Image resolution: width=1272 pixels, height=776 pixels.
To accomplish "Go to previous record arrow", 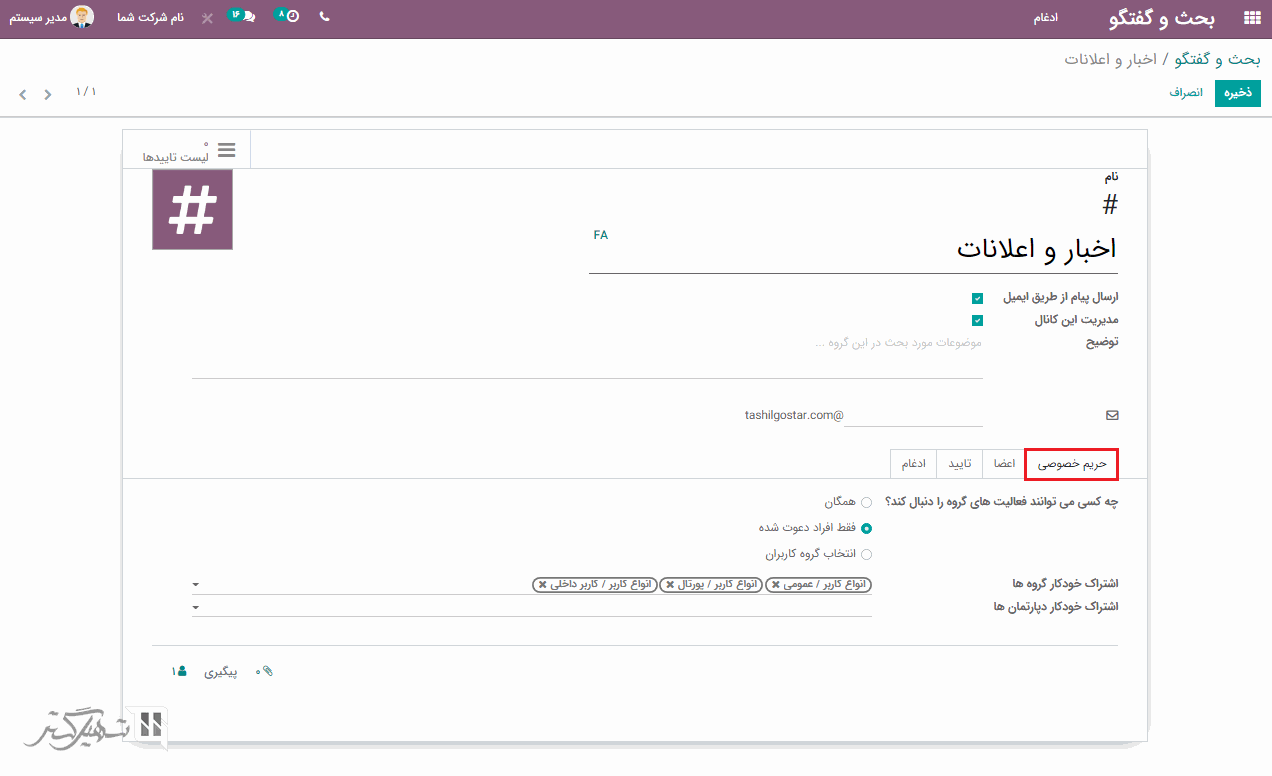I will click(x=47, y=95).
